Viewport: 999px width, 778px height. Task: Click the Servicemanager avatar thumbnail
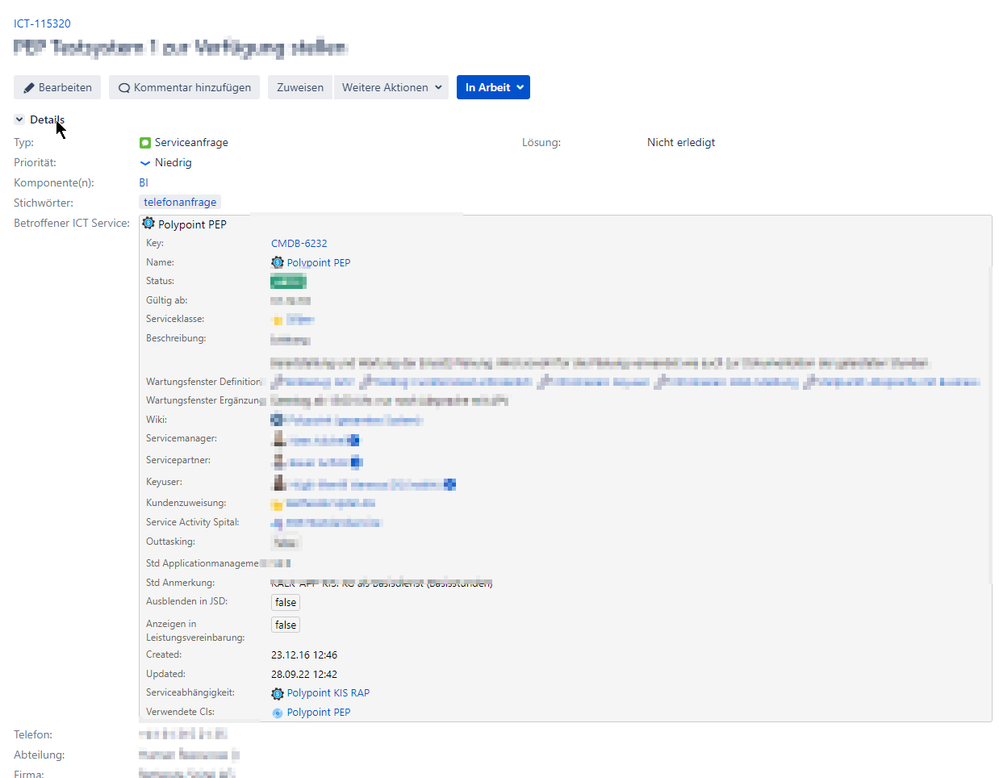pos(278,439)
